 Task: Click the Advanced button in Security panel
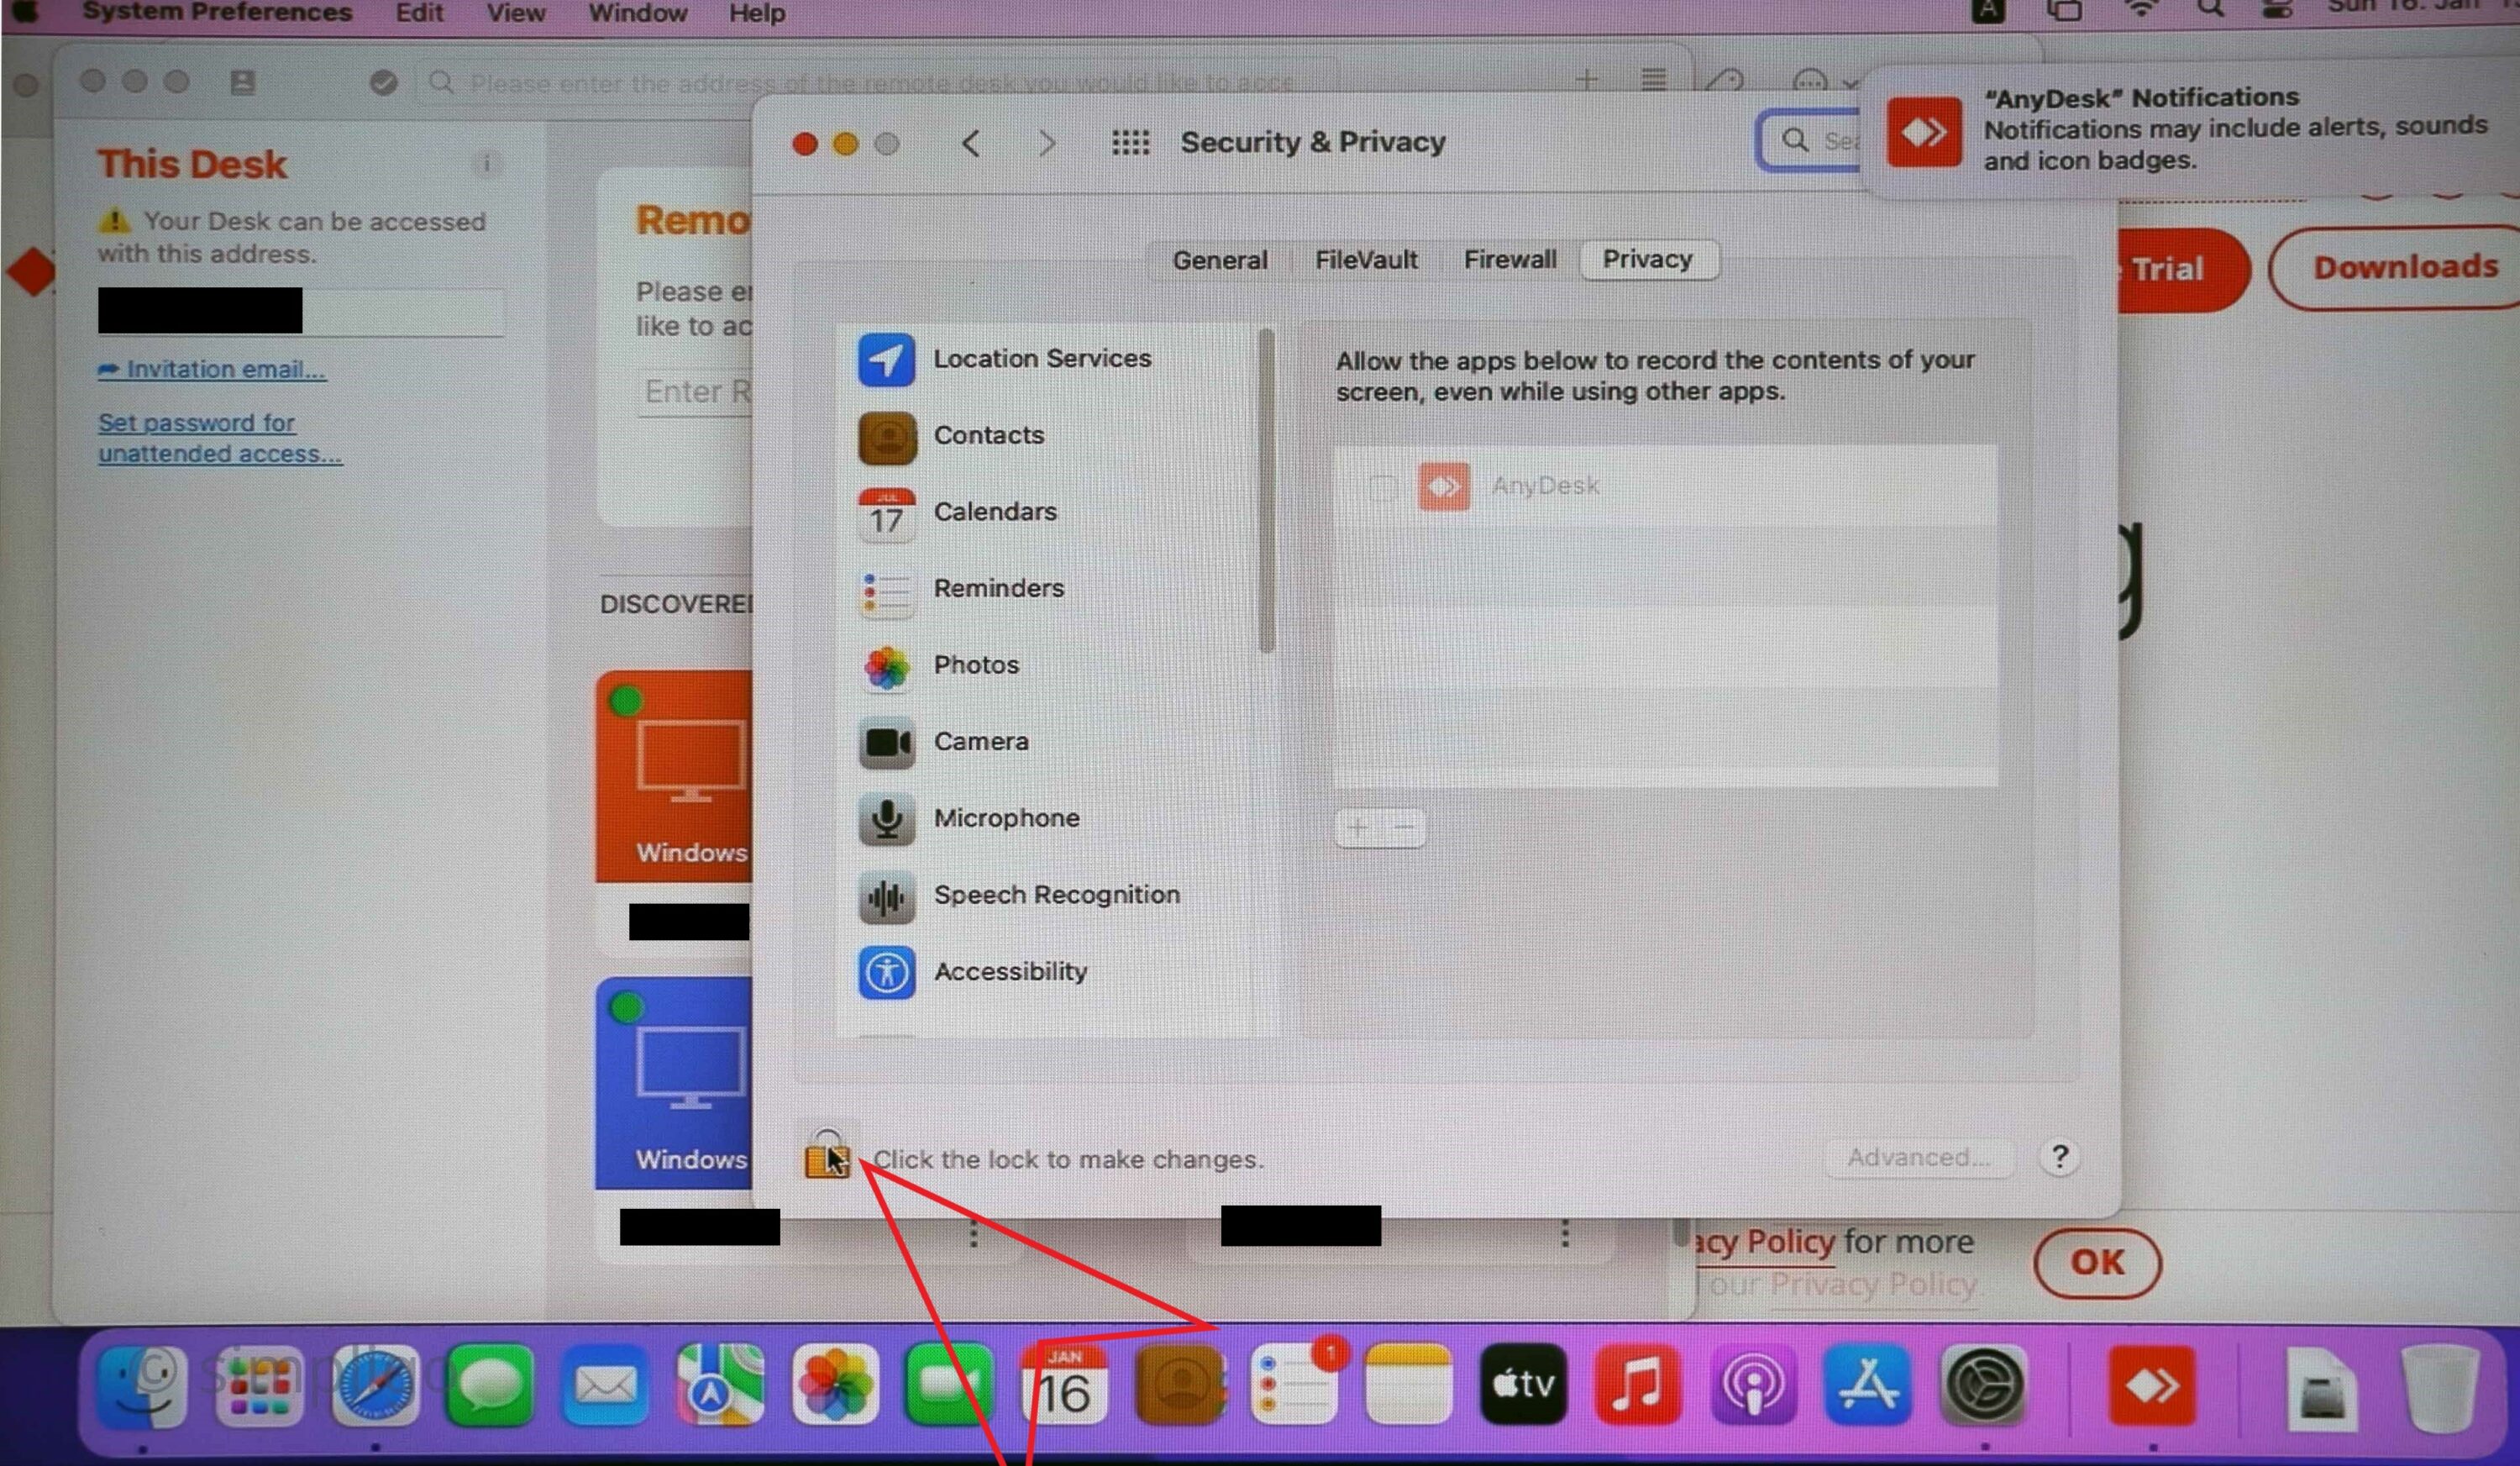[1913, 1157]
